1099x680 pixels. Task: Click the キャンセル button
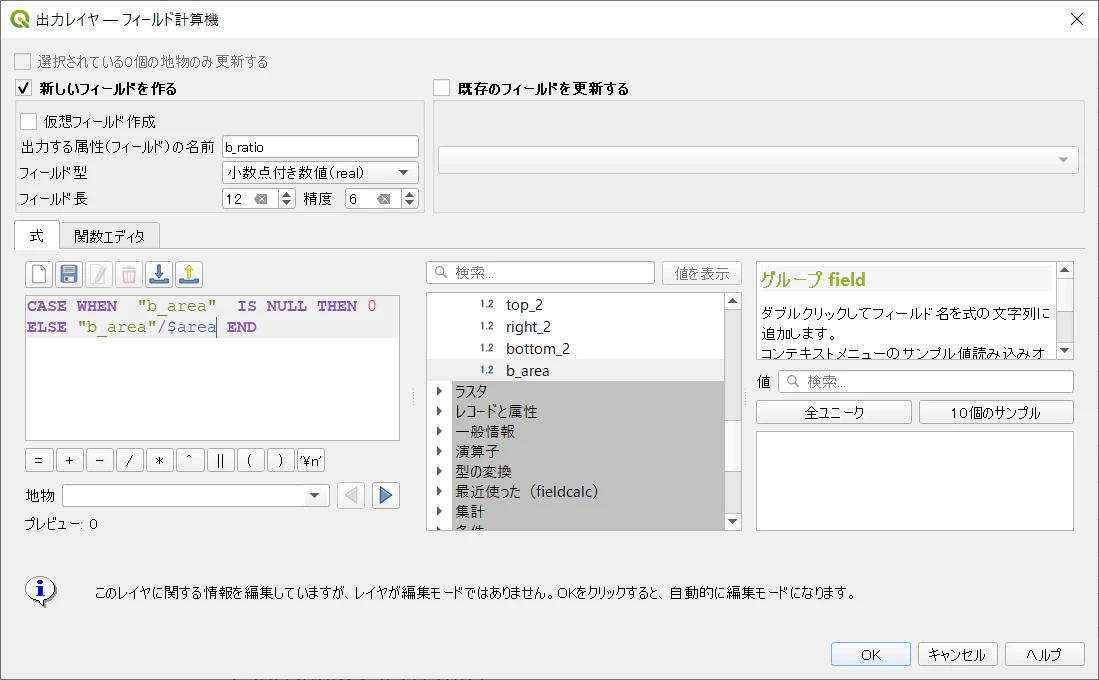click(x=957, y=654)
